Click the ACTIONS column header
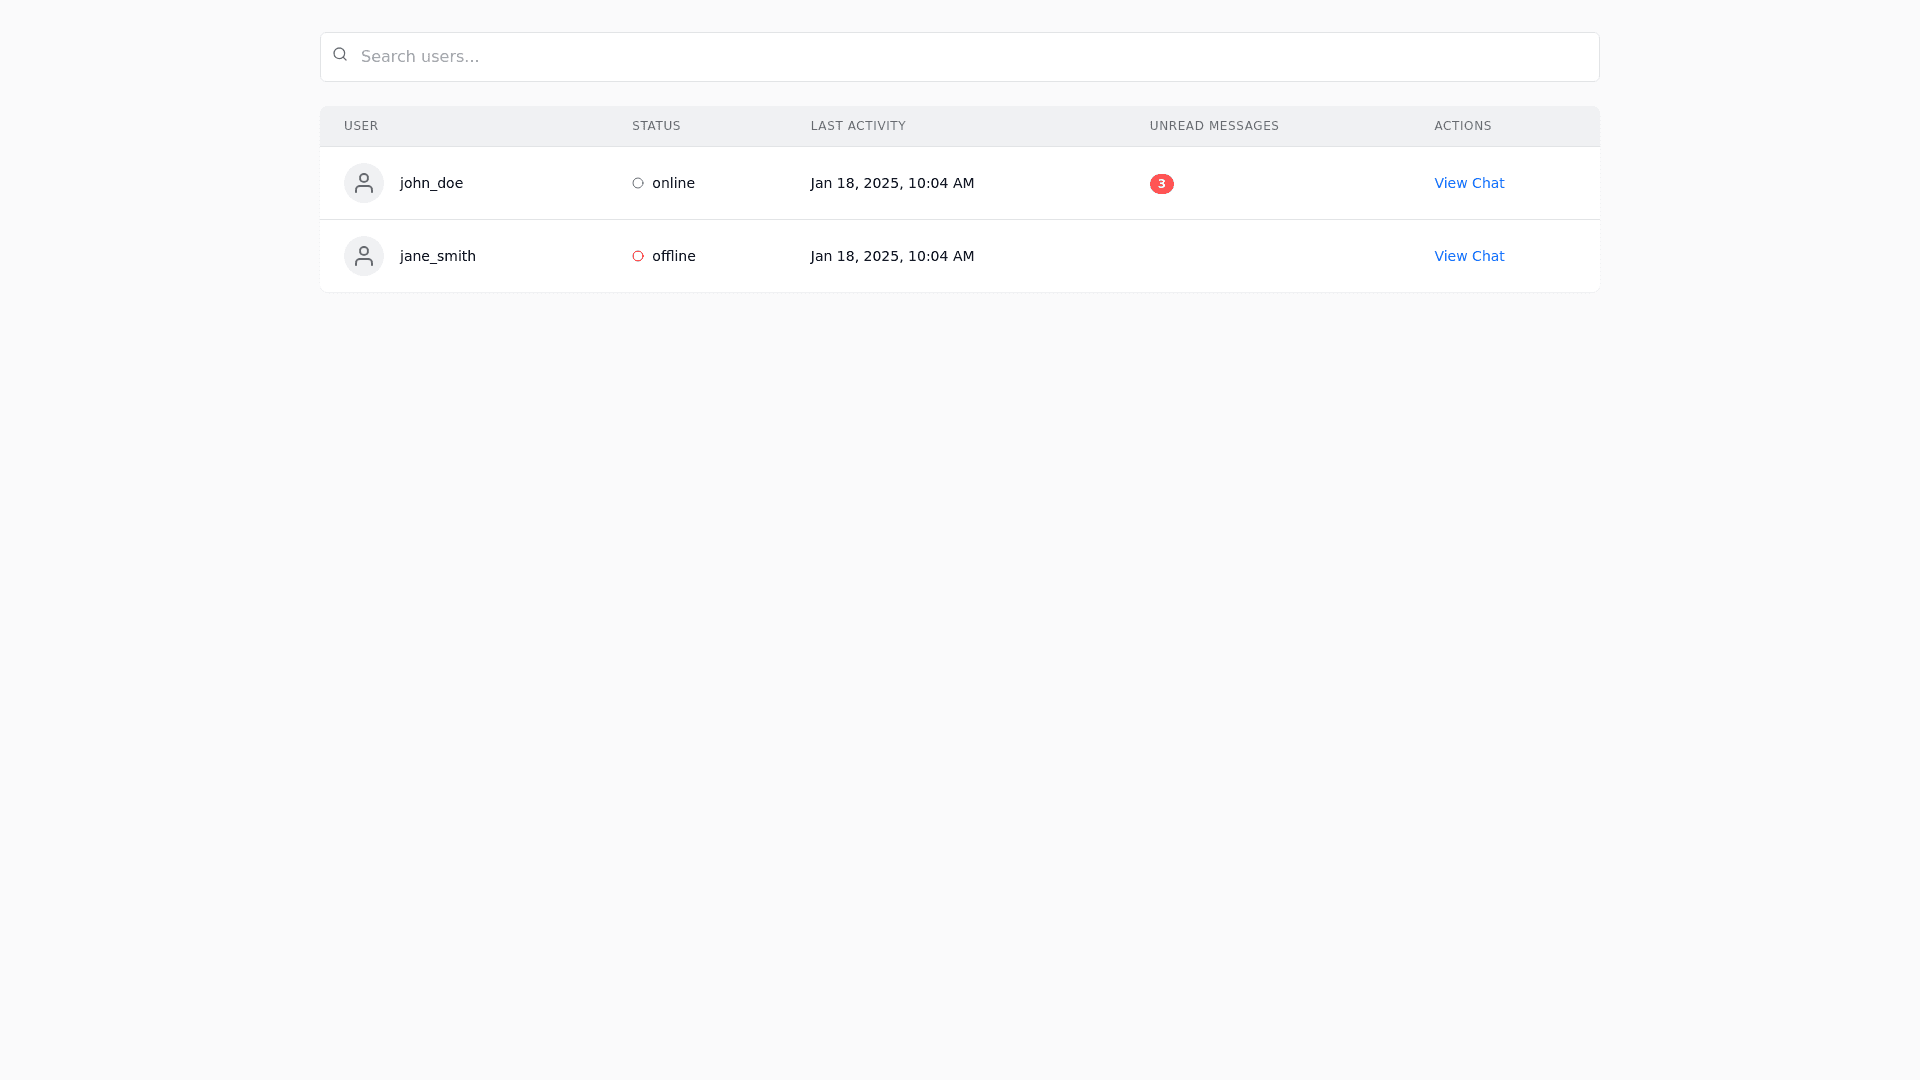1920x1080 pixels. point(1462,126)
